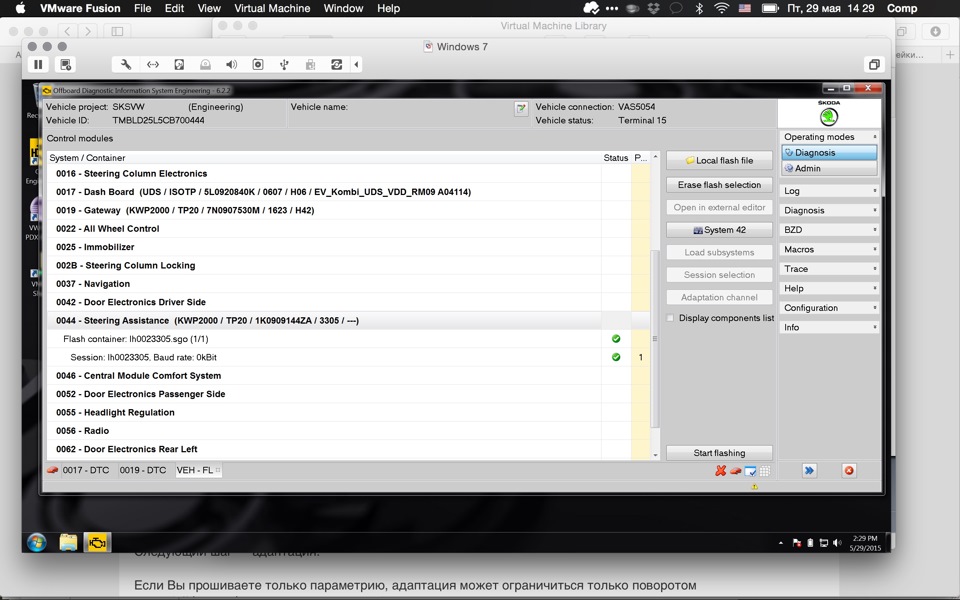Click the network adapter arrows icon
The image size is (960, 600).
(153, 64)
